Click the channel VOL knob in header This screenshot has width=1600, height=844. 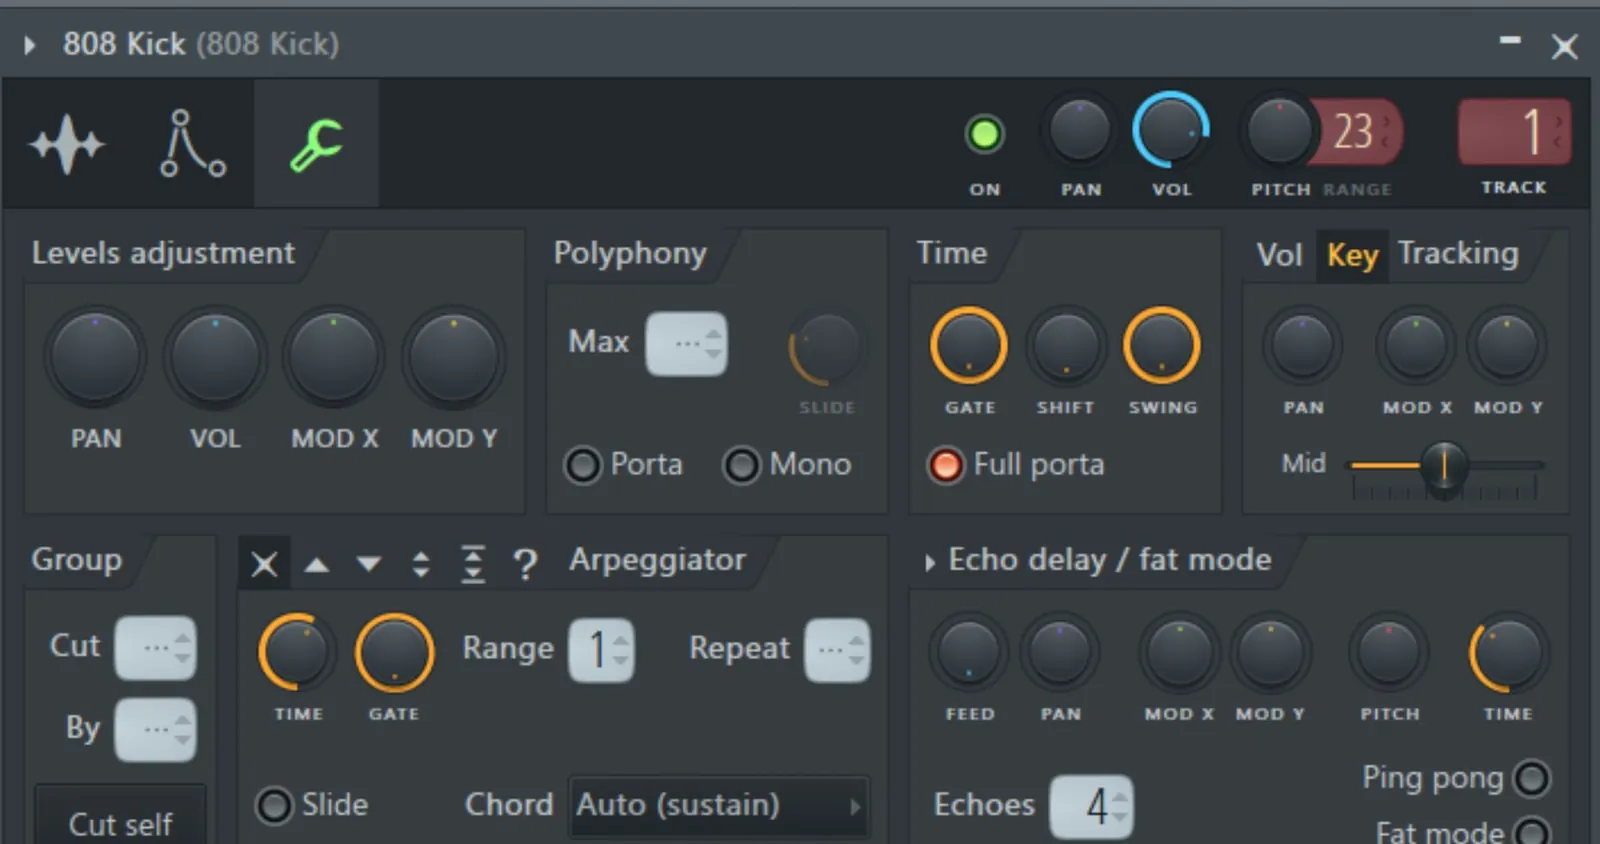tap(1171, 131)
